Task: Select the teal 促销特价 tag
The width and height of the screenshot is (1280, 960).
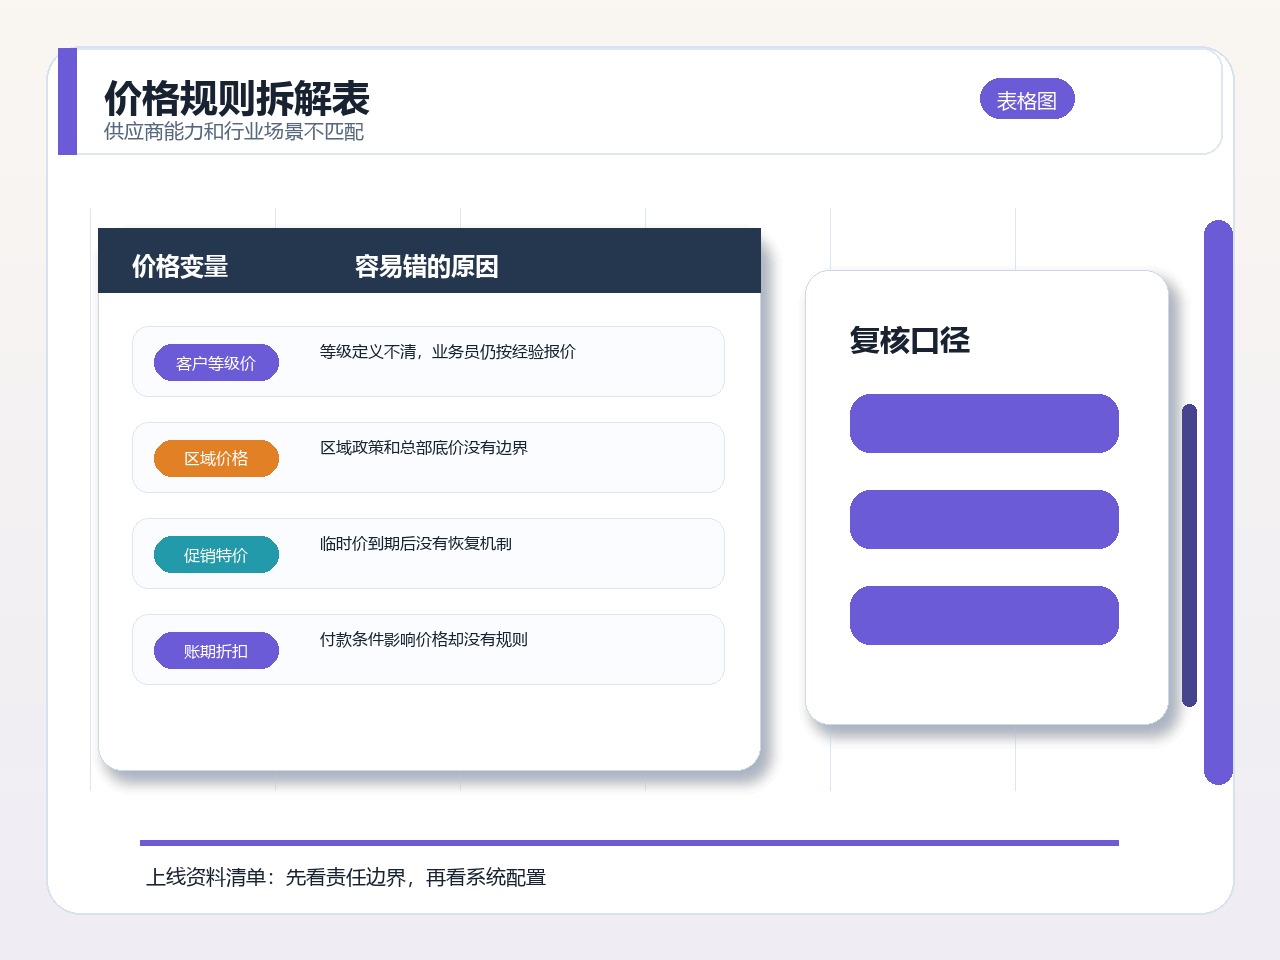Action: click(x=216, y=555)
